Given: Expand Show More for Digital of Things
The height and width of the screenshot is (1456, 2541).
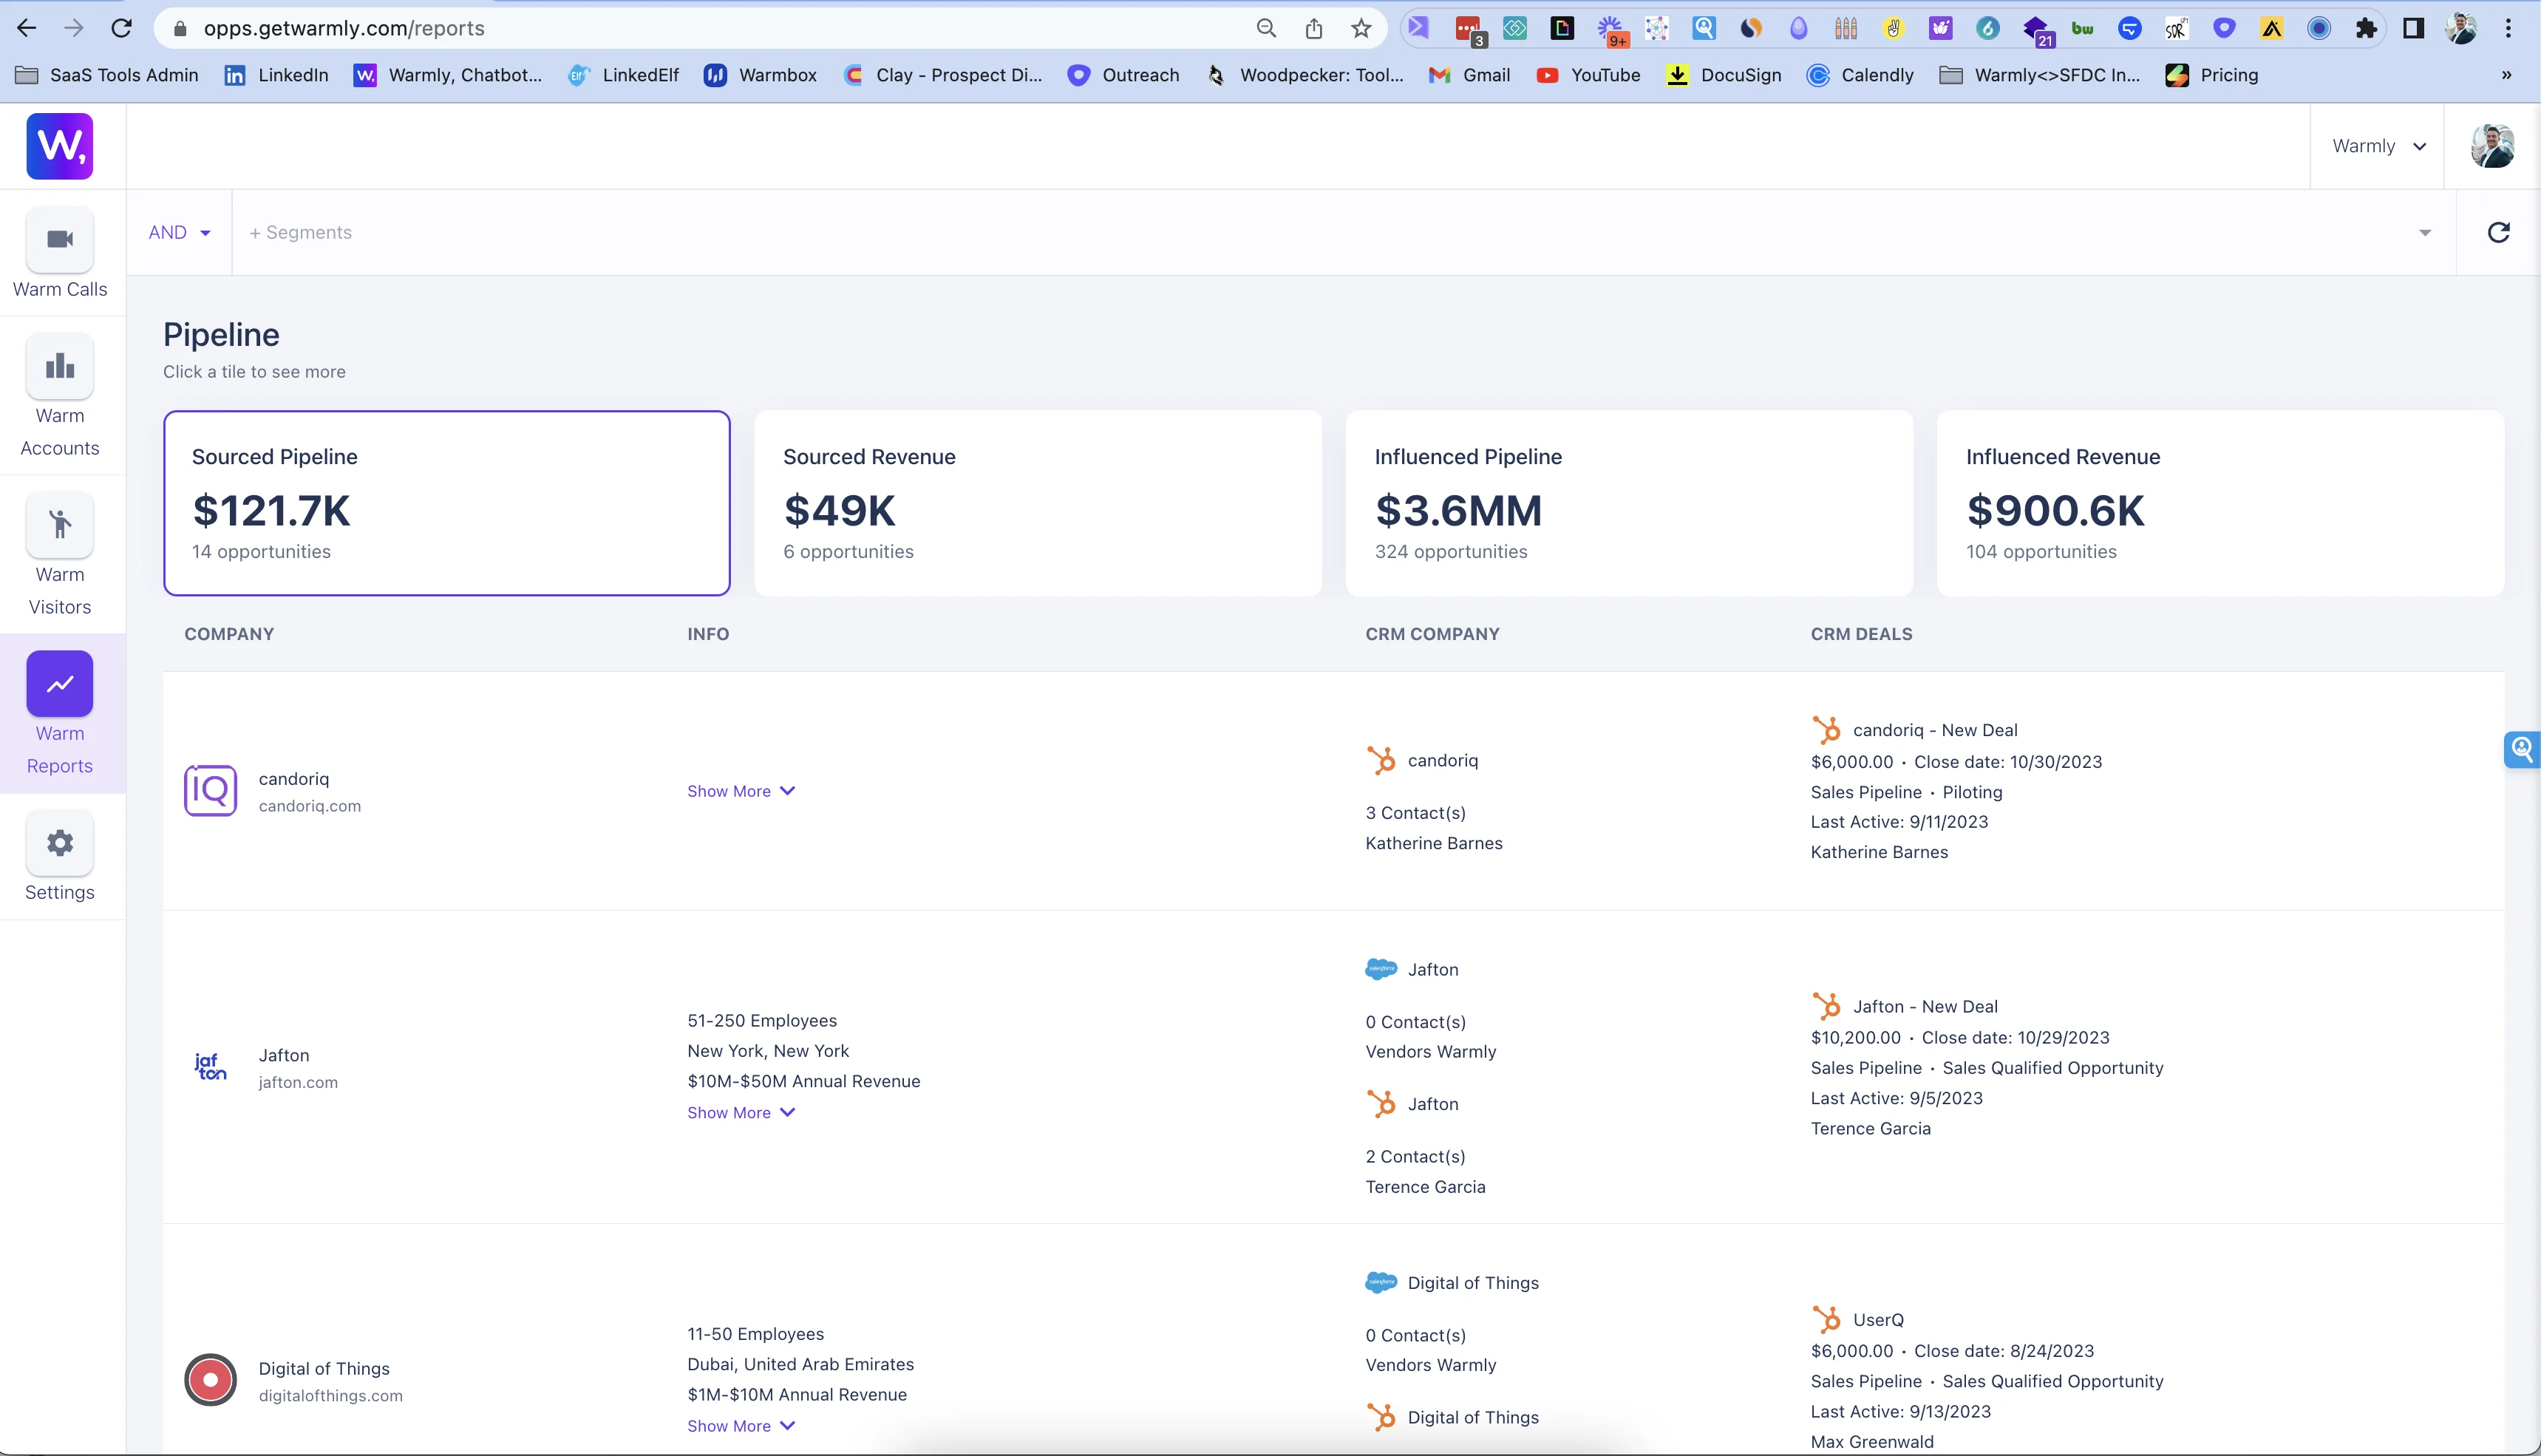Looking at the screenshot, I should [741, 1426].
